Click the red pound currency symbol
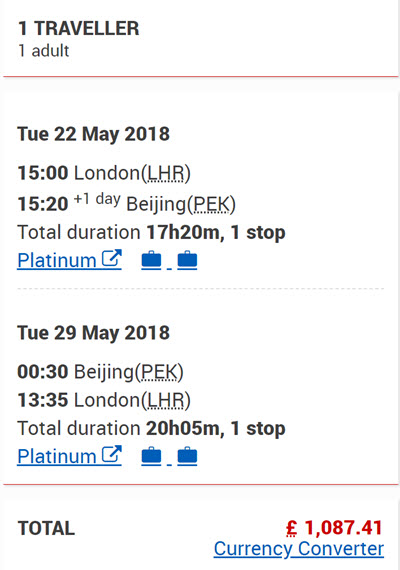Image resolution: width=400 pixels, height=570 pixels. pyautogui.click(x=292, y=528)
